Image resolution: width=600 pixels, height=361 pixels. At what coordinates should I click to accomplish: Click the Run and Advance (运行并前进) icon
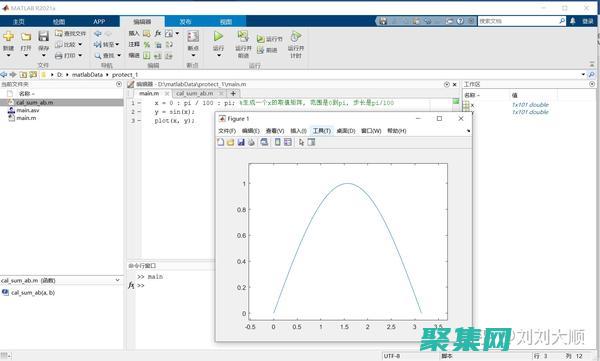click(243, 36)
